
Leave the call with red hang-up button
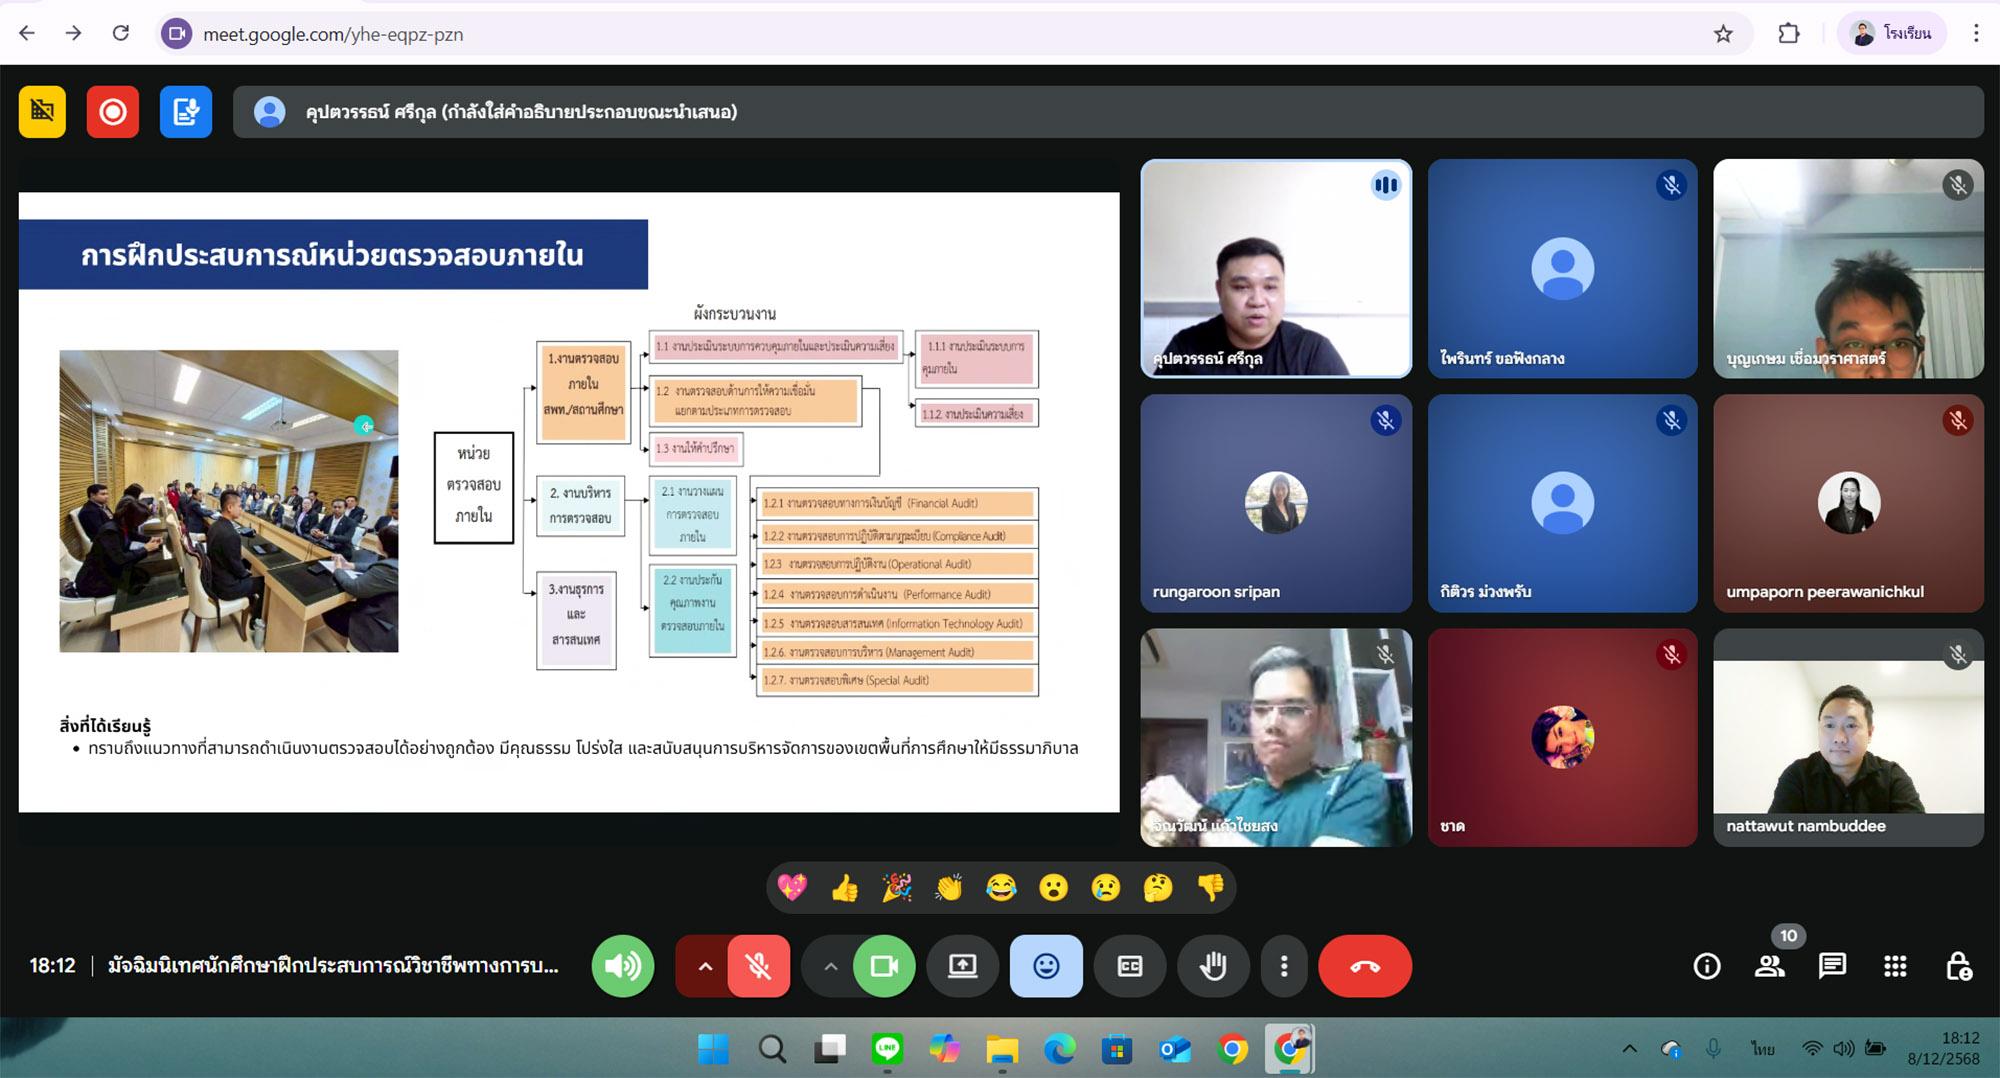pos(1364,966)
